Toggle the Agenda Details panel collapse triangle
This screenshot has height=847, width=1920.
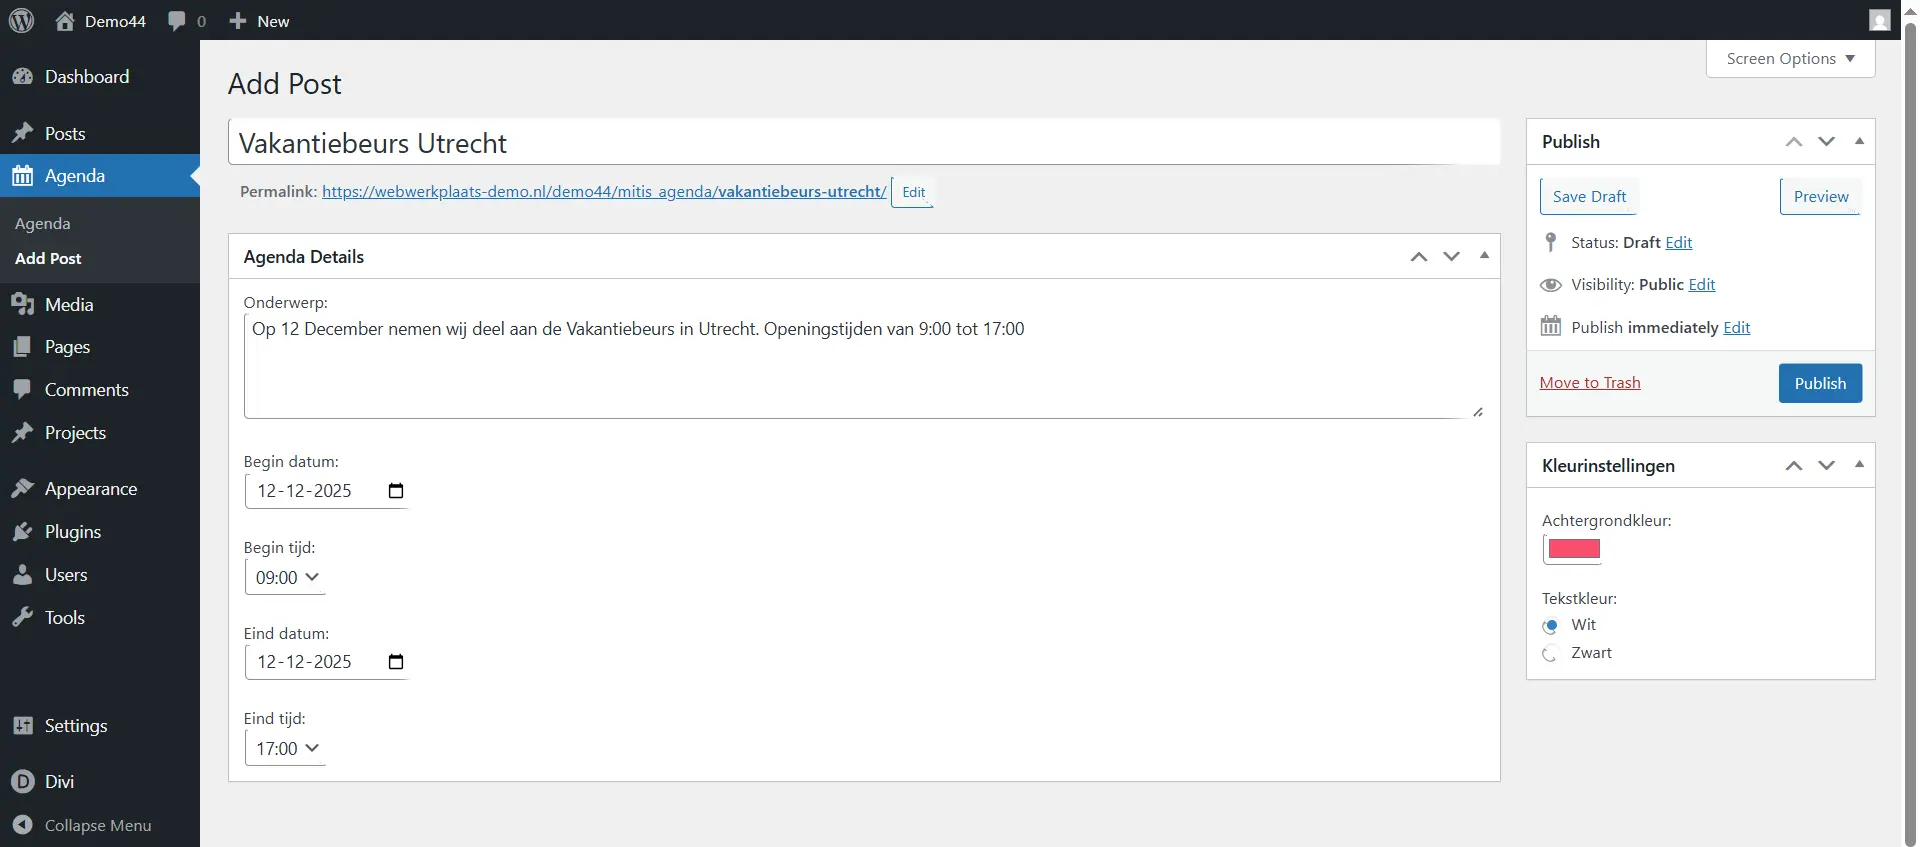(1484, 256)
